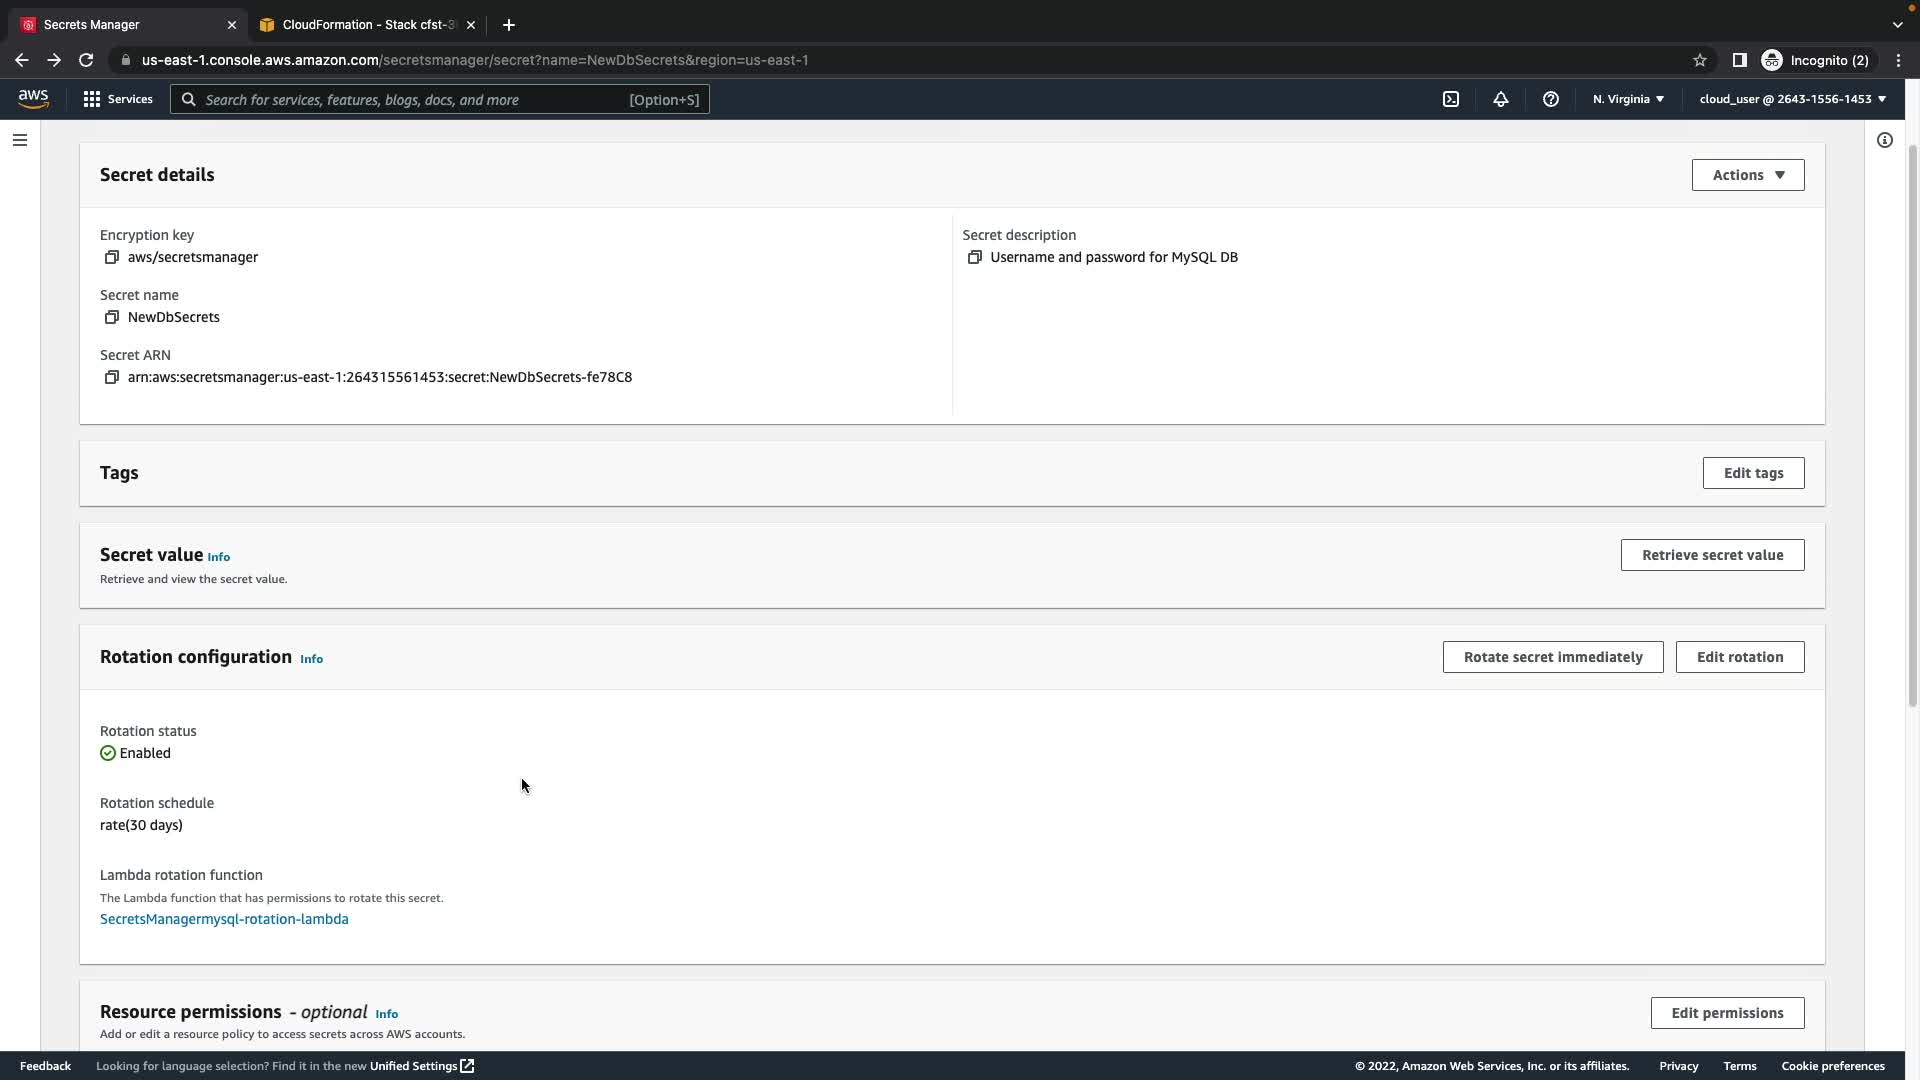Open the help question mark menu
The image size is (1920, 1080).
[1550, 99]
